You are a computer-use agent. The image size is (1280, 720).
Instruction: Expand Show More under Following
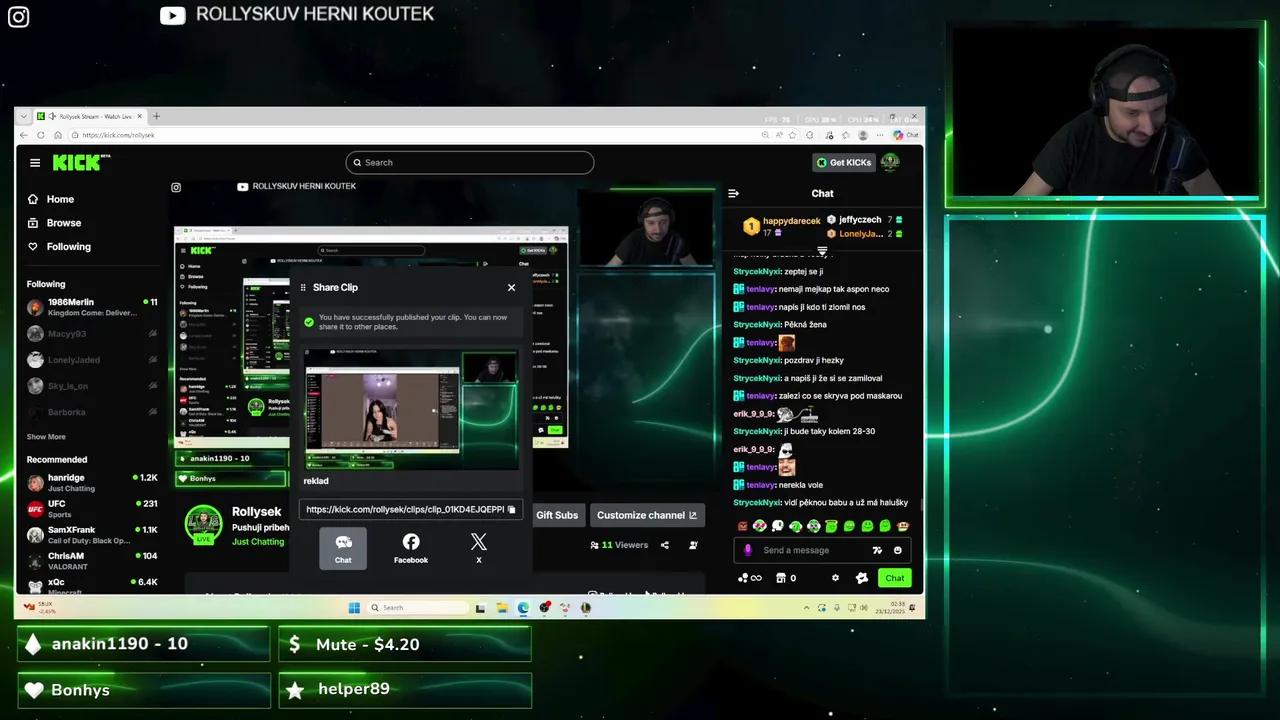coord(46,437)
